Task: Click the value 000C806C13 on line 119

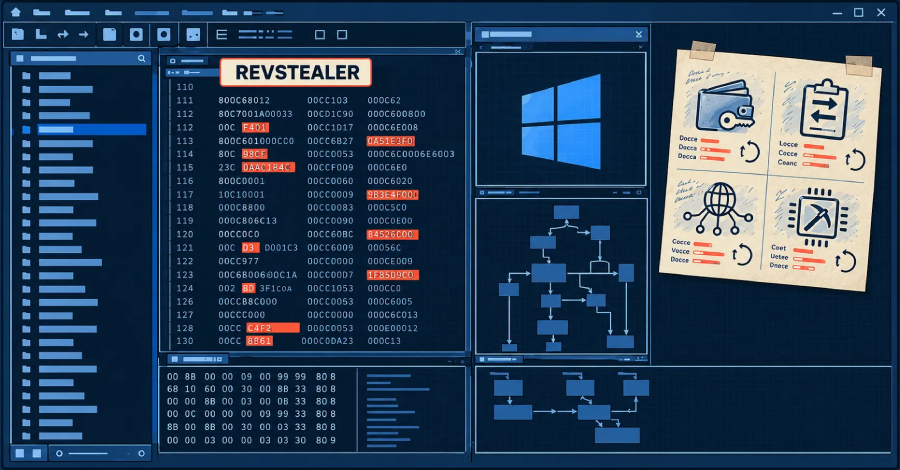Action: (247, 221)
